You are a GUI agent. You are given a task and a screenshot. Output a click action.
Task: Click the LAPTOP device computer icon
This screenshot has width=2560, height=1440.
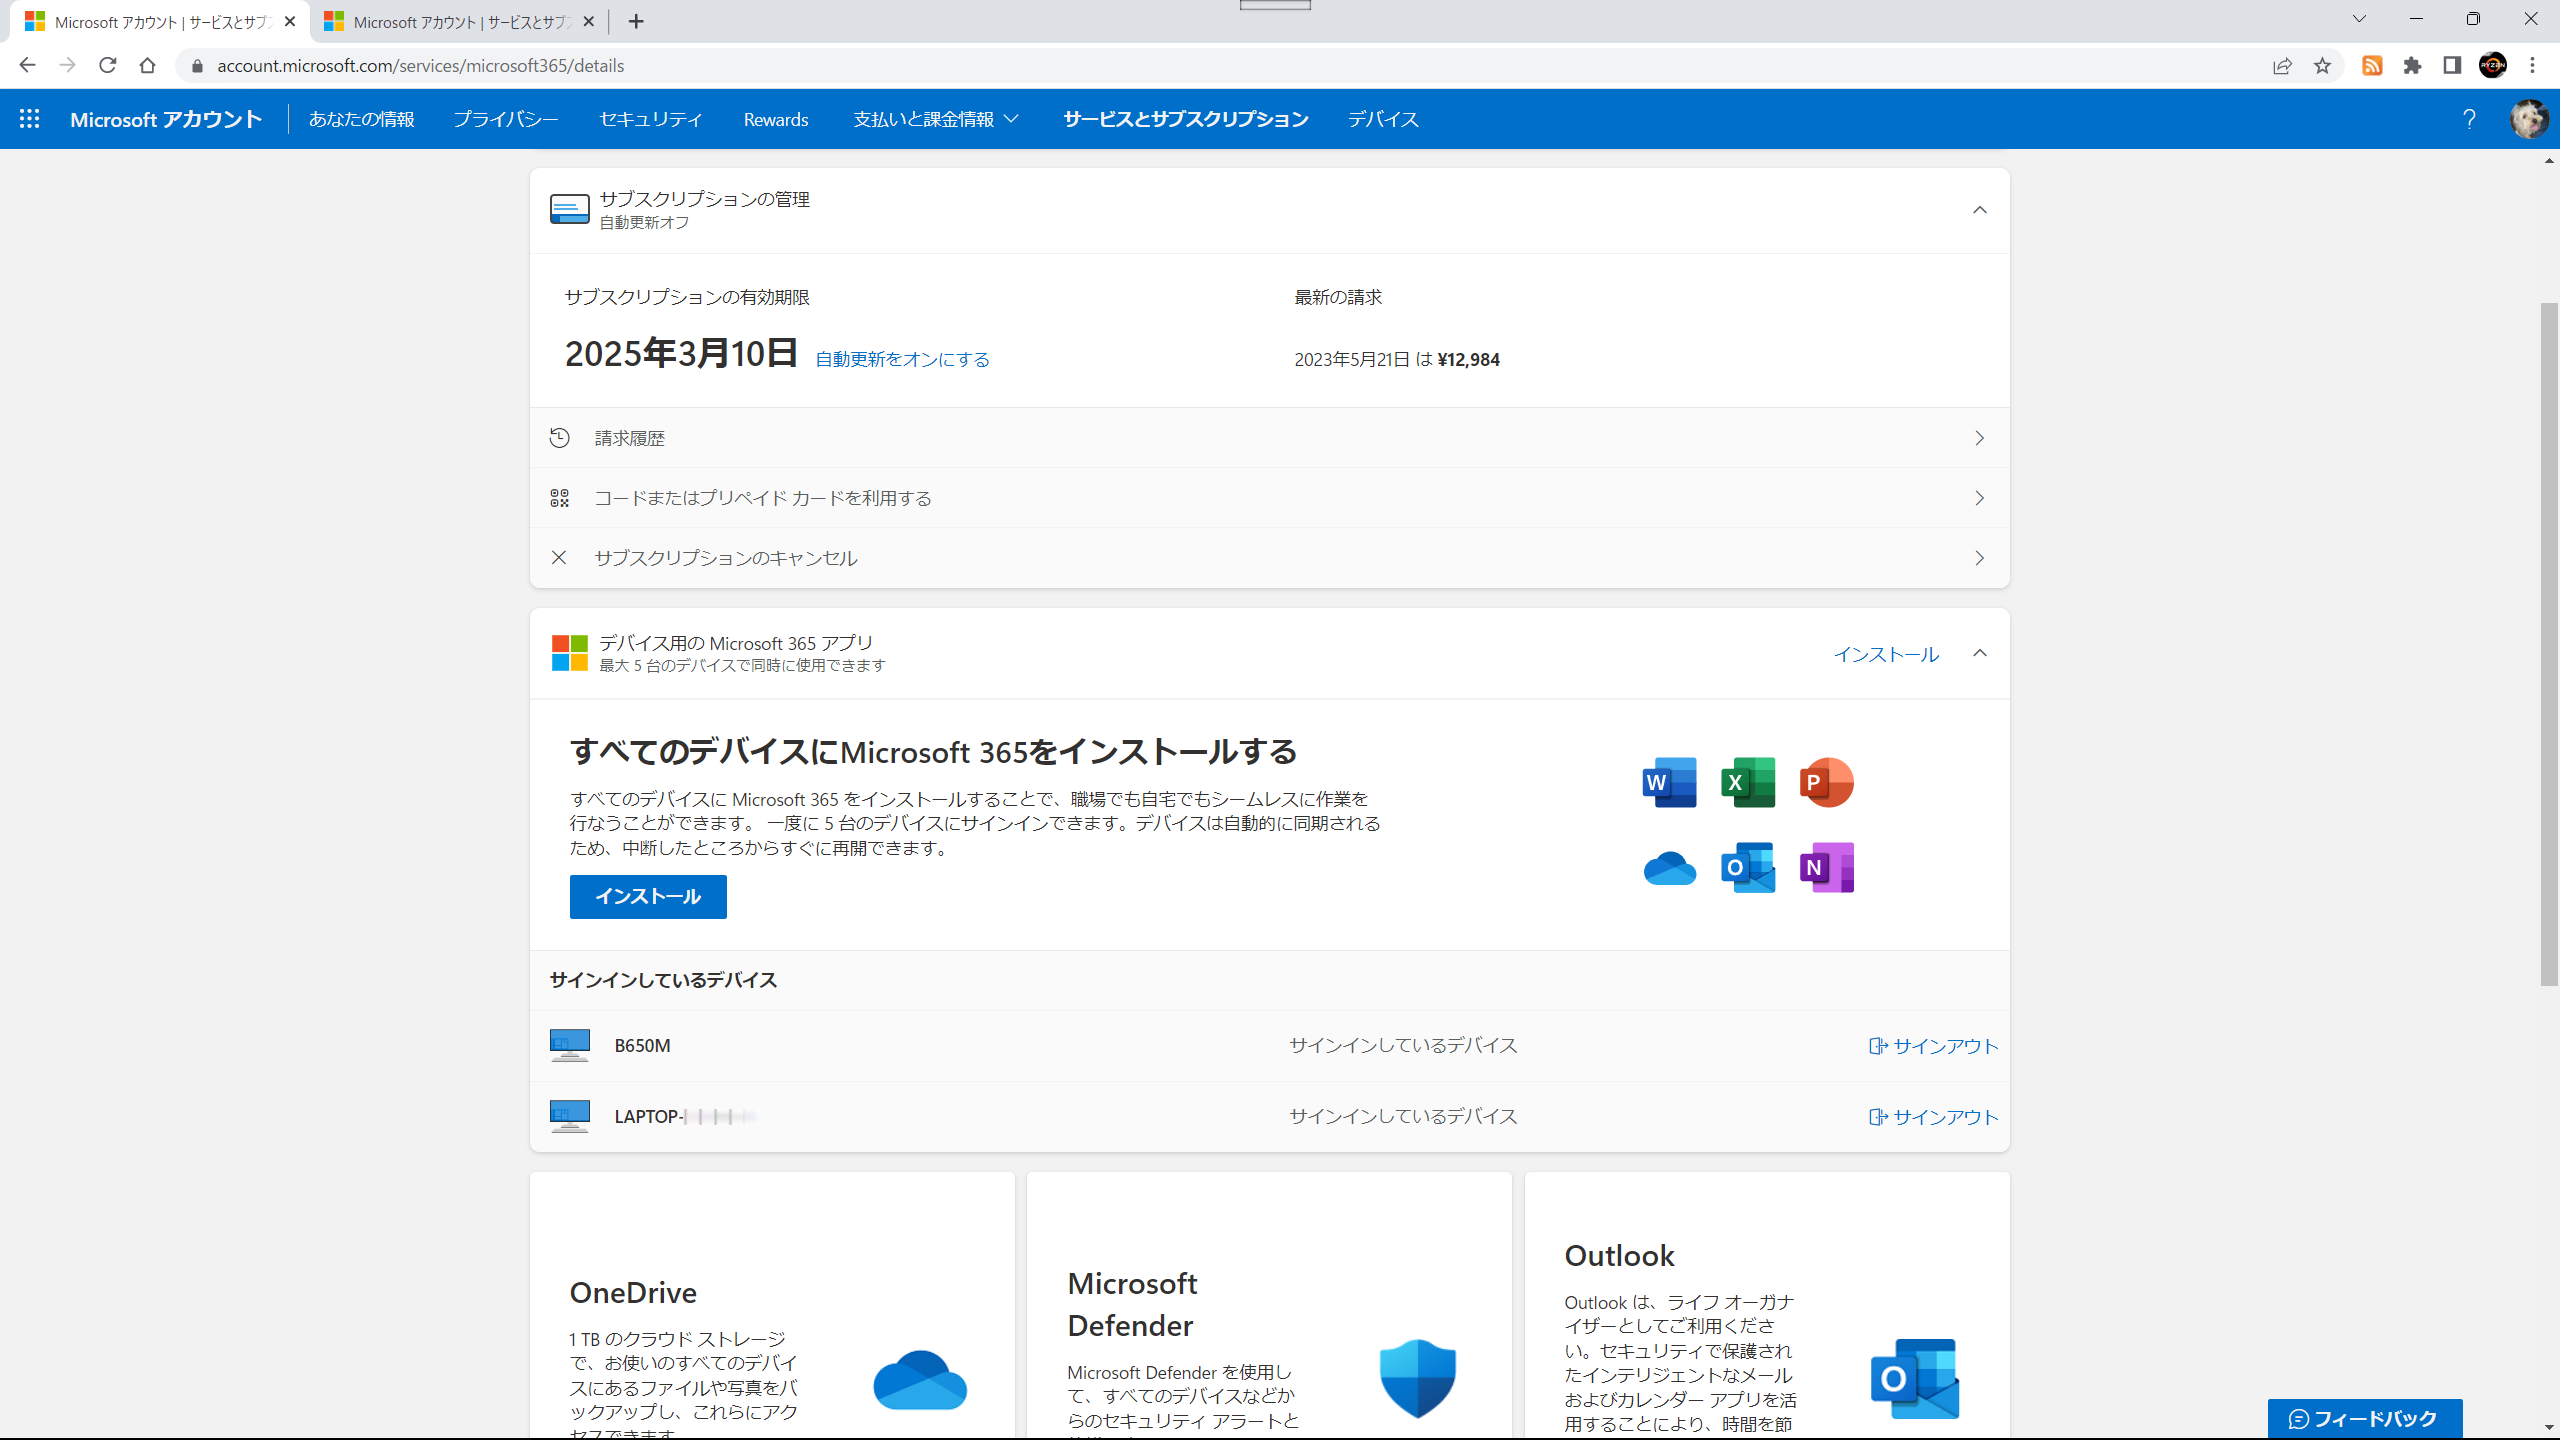tap(570, 1116)
